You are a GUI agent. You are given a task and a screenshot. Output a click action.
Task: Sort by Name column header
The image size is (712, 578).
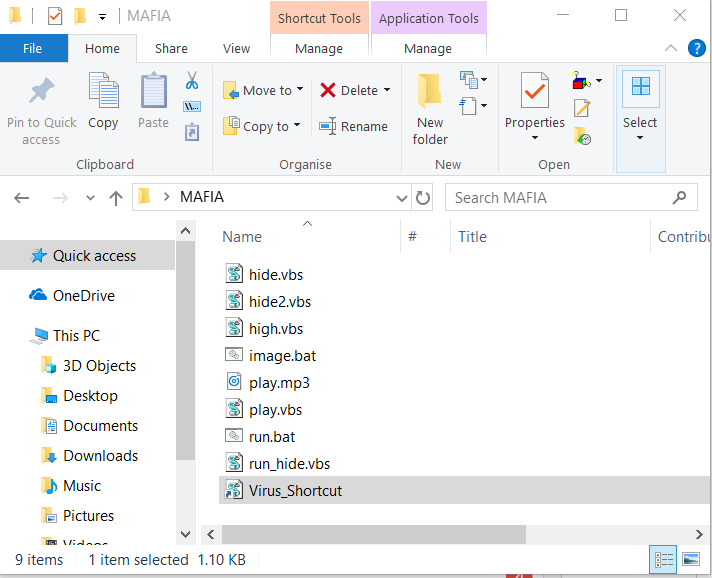pyautogui.click(x=242, y=237)
